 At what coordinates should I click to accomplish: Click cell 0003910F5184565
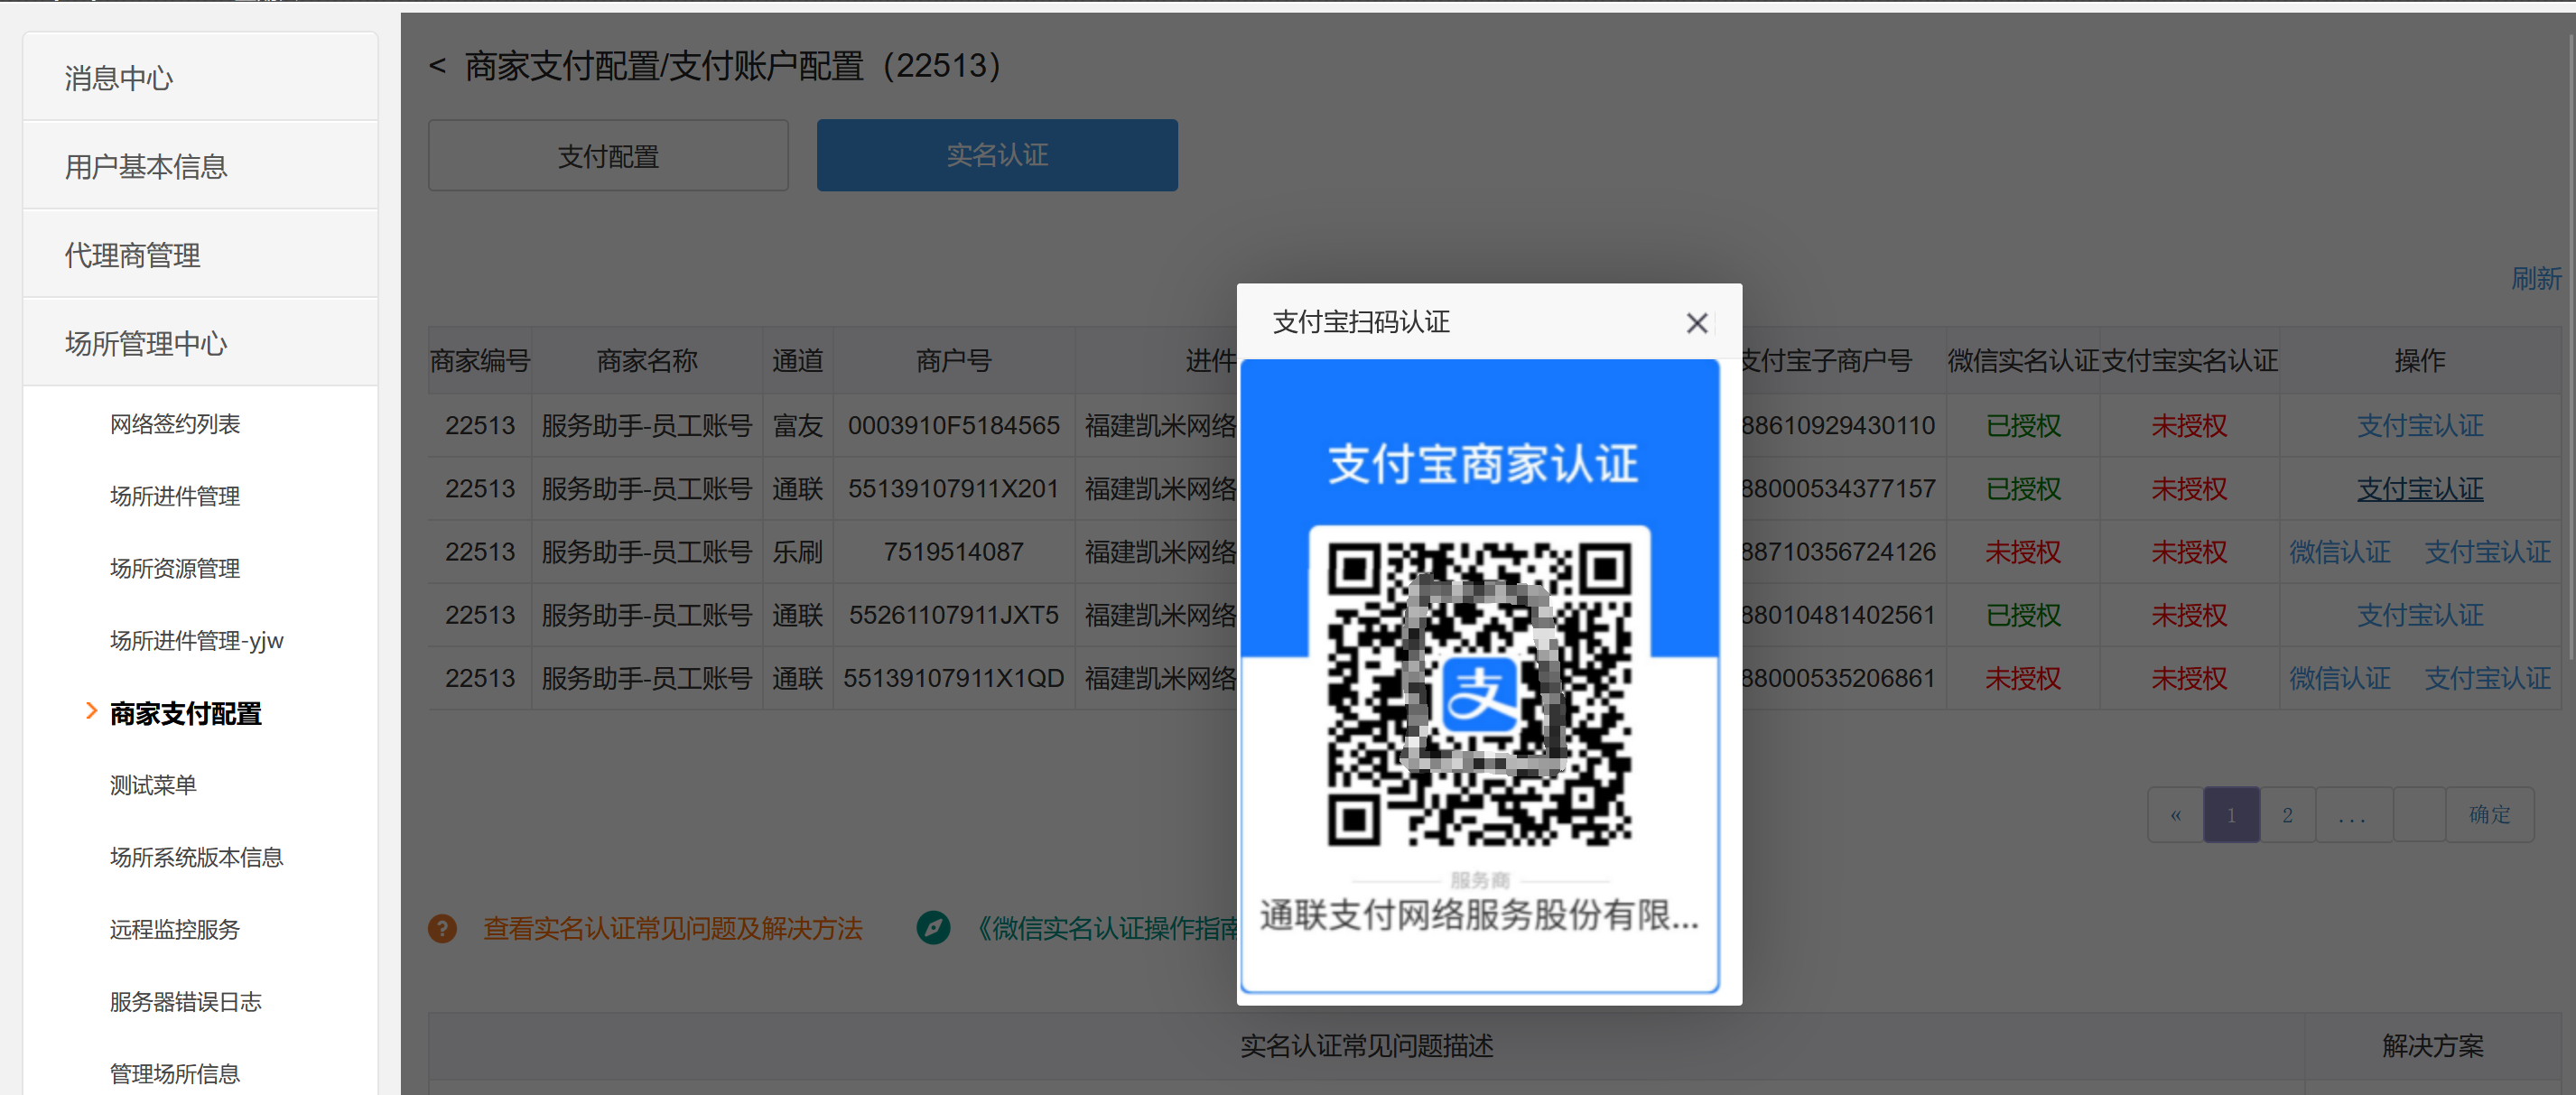pyautogui.click(x=953, y=426)
